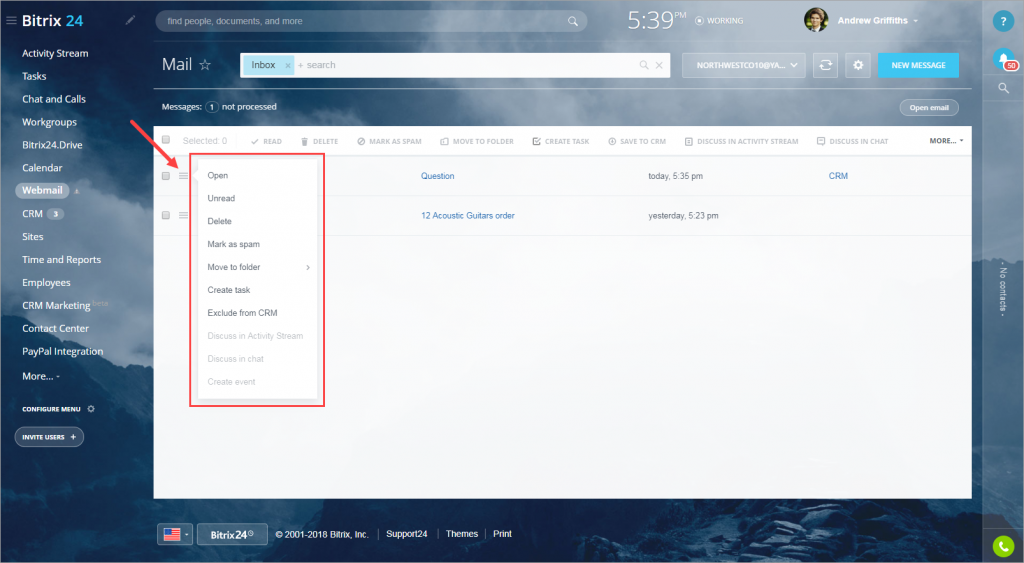
Task: Click Mark as spam in the toolbar
Action: (x=389, y=141)
